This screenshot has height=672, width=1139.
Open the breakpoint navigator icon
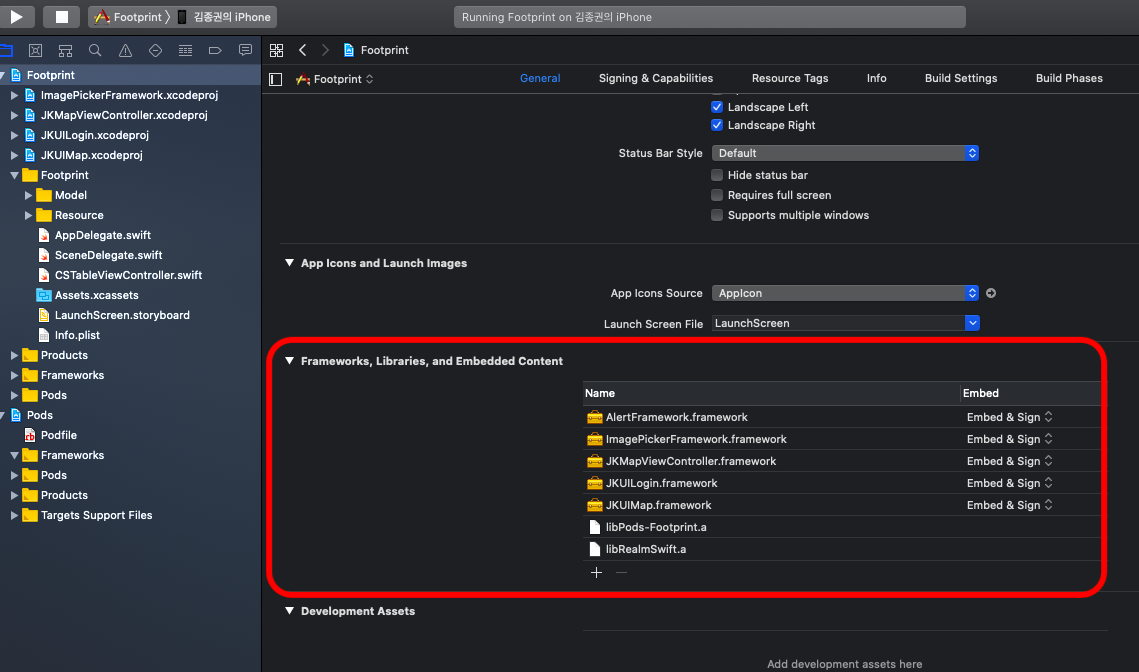[215, 50]
